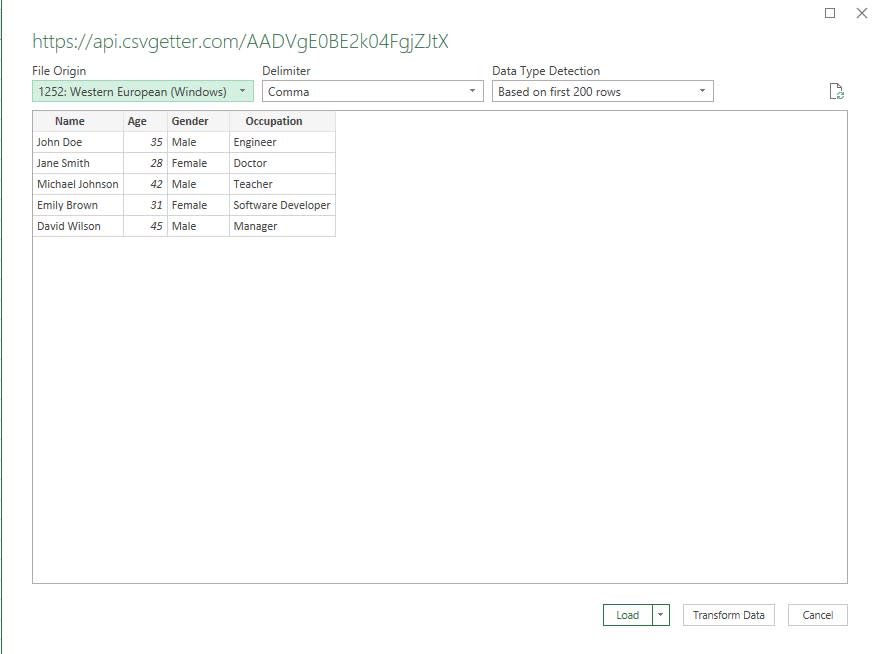Expand the Data Type Detection dropdown
The height and width of the screenshot is (654, 877).
pyautogui.click(x=702, y=90)
